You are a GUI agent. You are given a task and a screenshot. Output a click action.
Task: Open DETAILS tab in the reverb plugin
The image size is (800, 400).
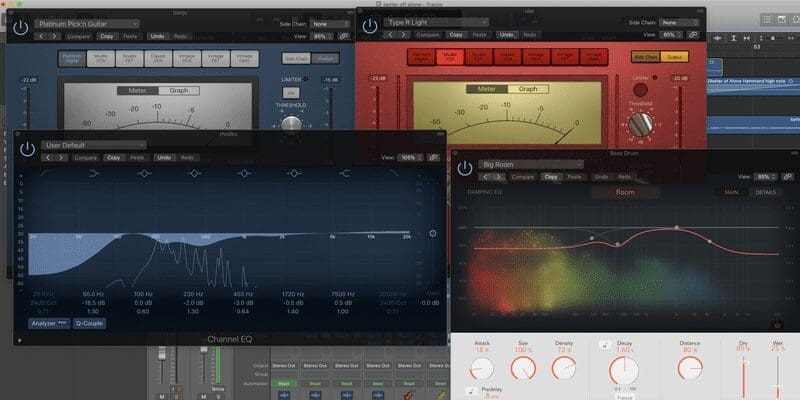click(765, 192)
